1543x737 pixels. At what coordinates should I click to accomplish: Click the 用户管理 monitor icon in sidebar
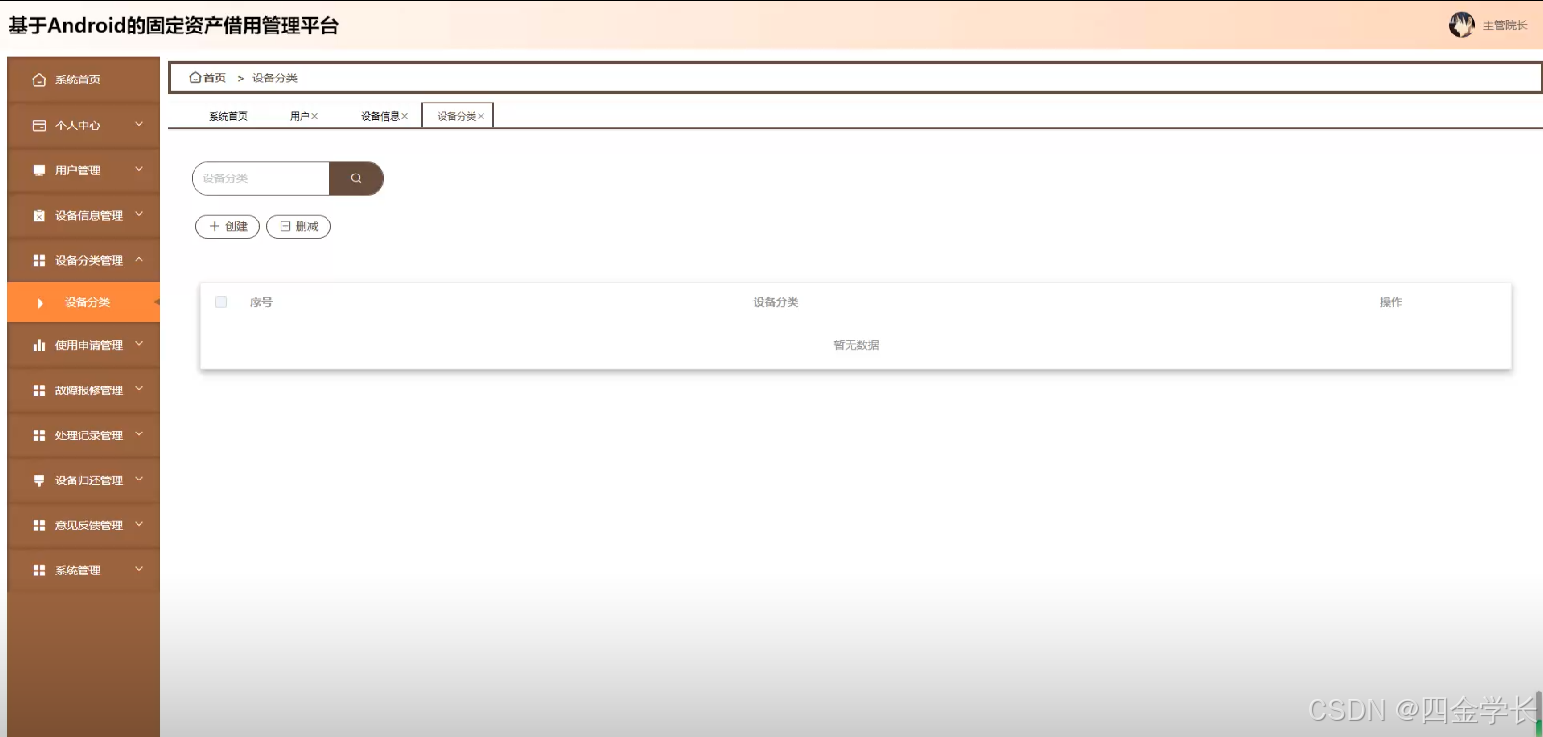(40, 171)
